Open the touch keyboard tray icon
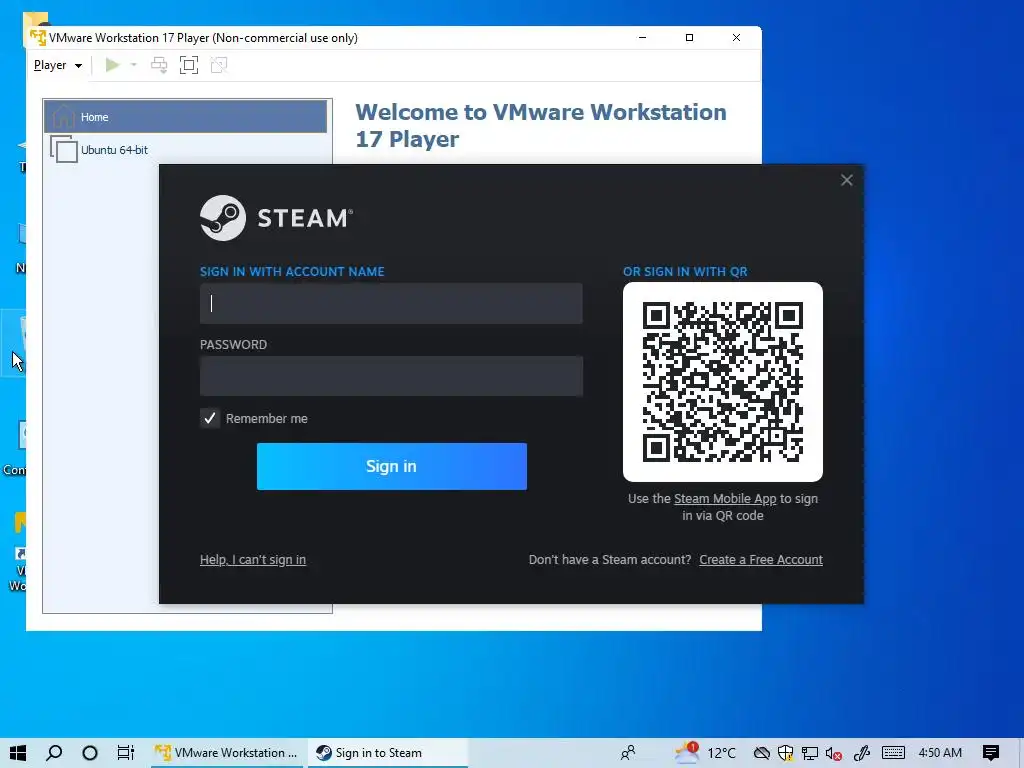 pos(893,753)
